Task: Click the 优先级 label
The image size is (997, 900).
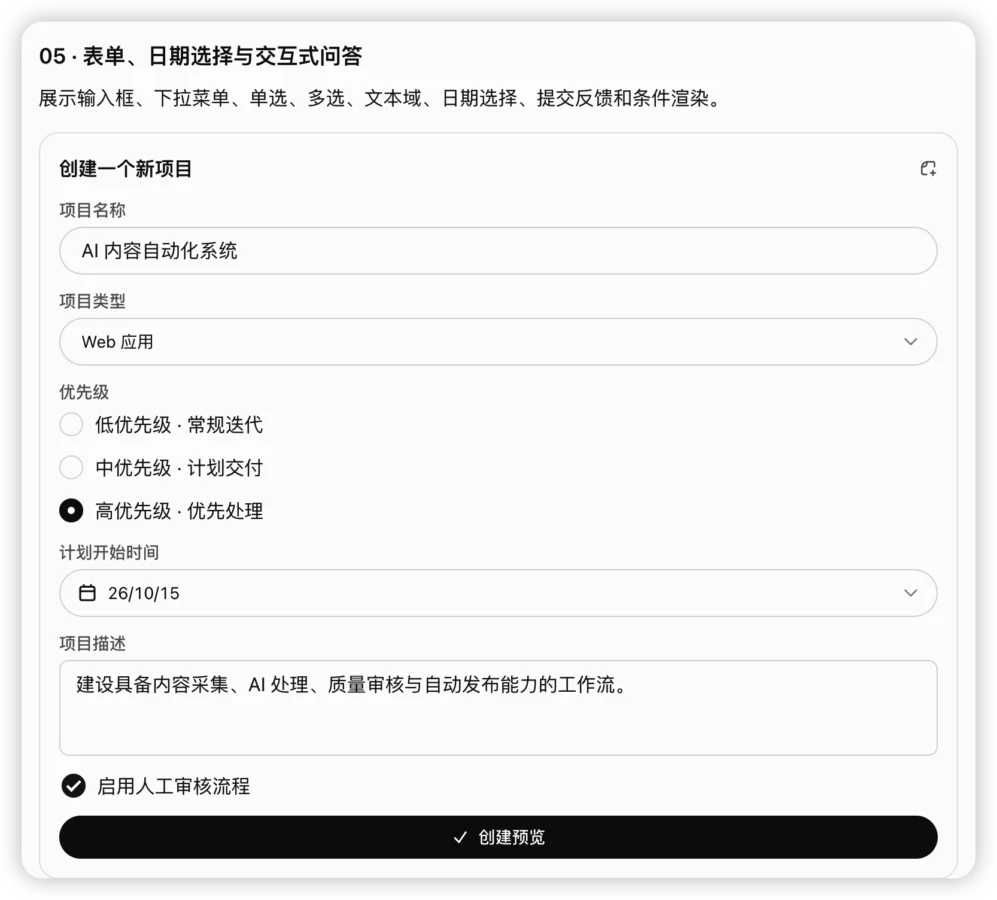Action: 84,392
